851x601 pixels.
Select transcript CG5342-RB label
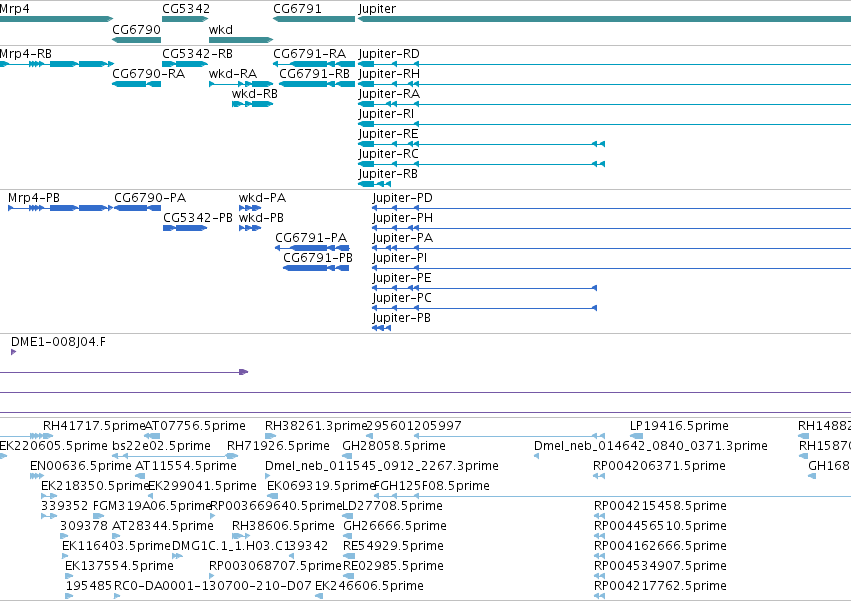198,54
